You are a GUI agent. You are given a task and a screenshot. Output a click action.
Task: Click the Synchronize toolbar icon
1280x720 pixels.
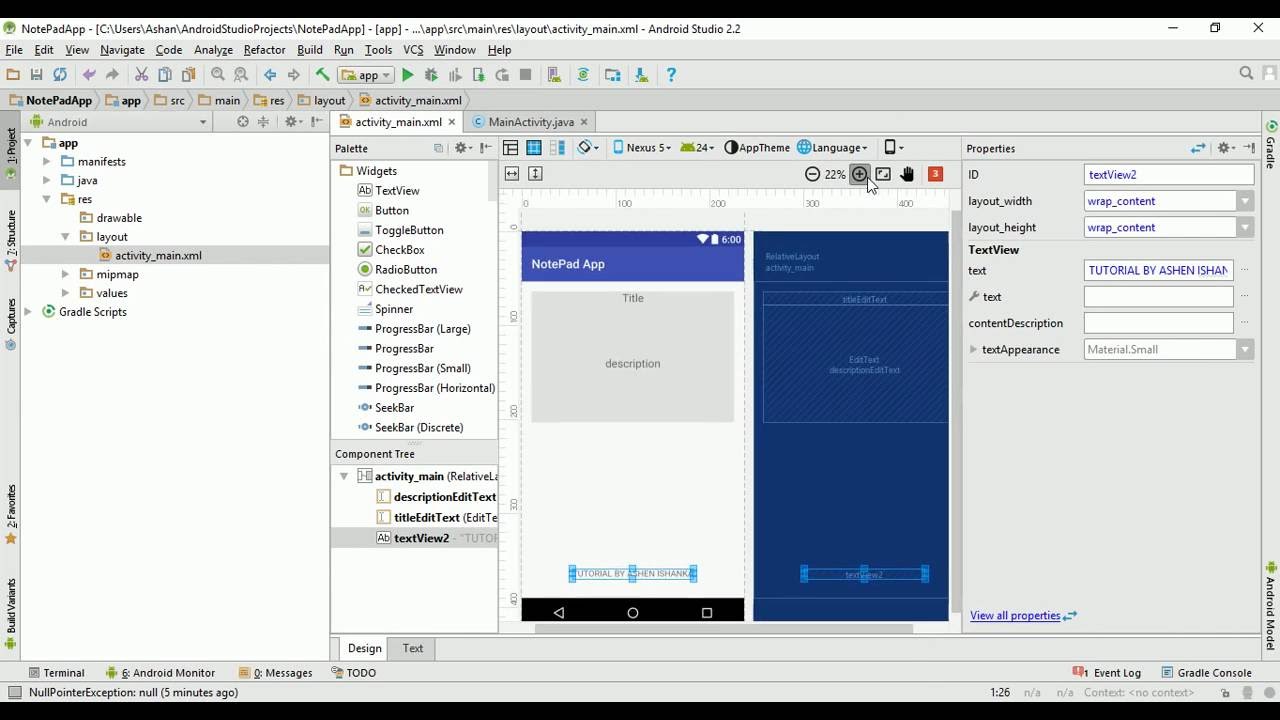[x=60, y=75]
